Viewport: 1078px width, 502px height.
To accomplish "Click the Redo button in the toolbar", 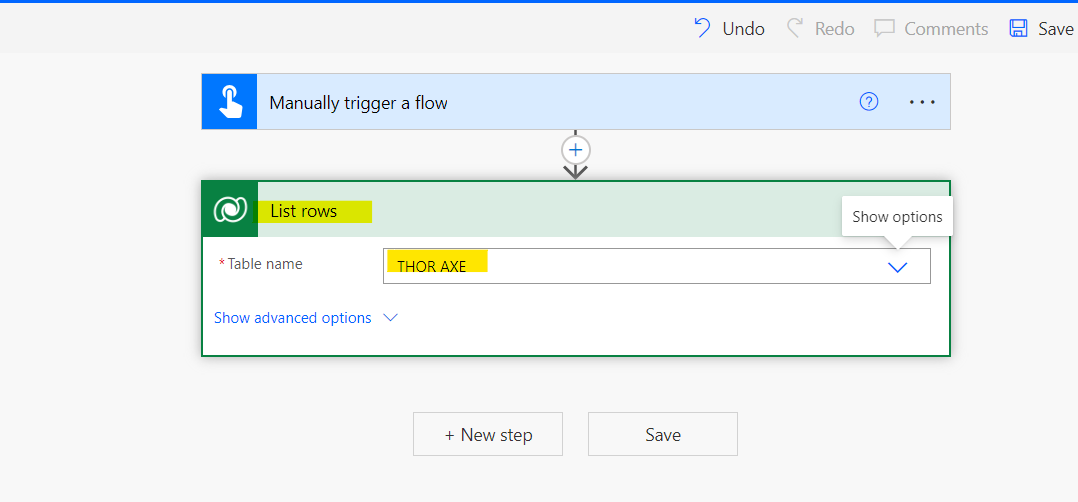I will click(x=820, y=29).
